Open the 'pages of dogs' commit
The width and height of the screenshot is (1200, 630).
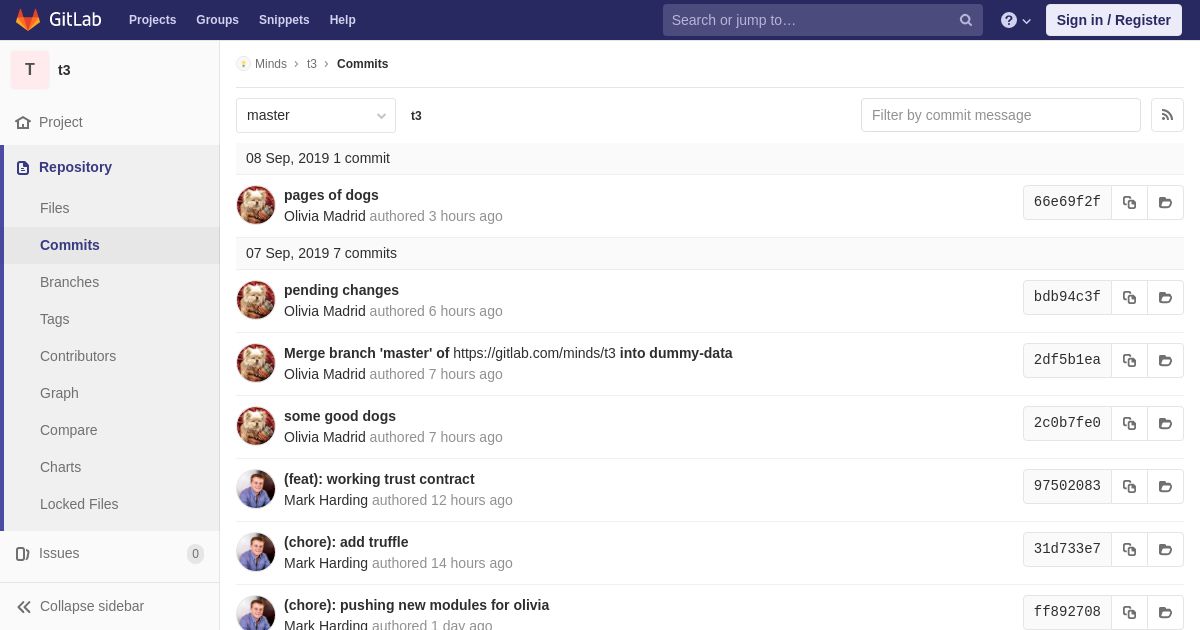pyautogui.click(x=331, y=195)
